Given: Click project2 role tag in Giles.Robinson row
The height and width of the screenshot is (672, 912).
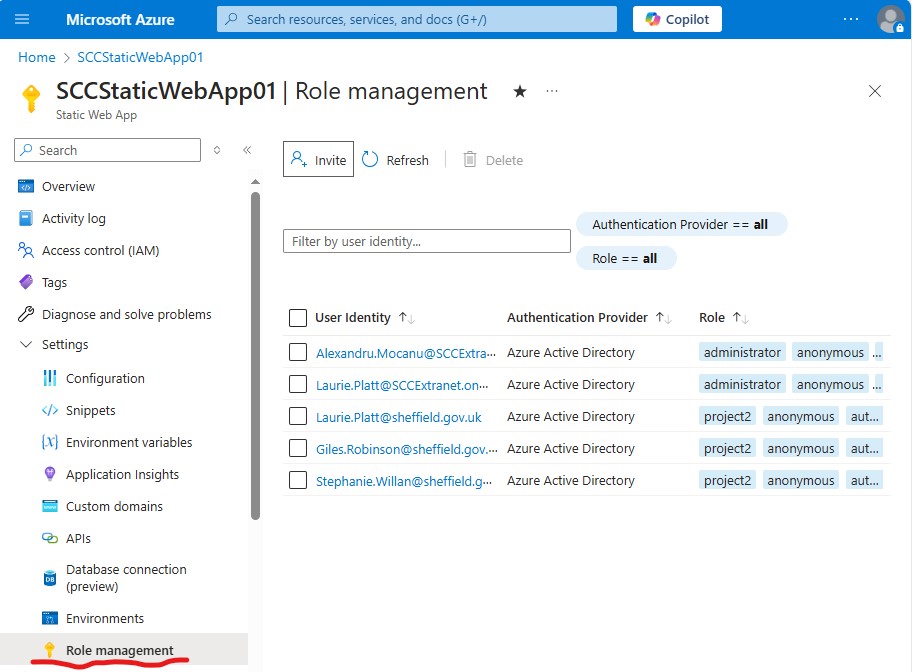Looking at the screenshot, I should coord(727,448).
